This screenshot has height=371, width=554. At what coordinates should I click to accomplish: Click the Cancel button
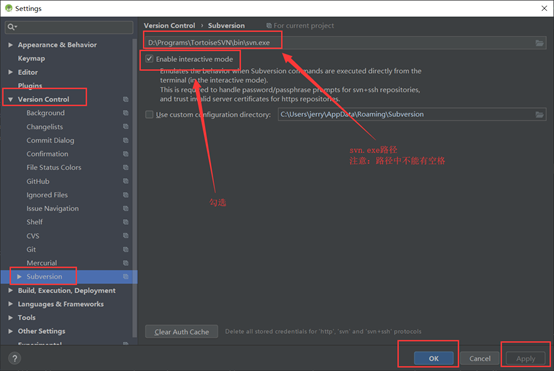pos(480,358)
